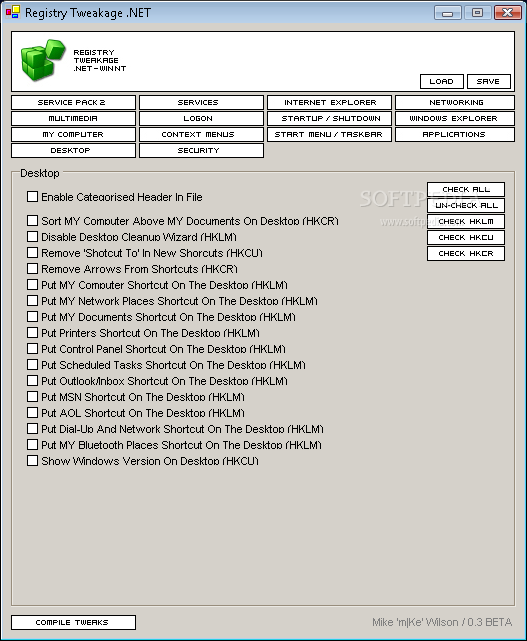Open Context Menus tweaks
Viewport: 527px width, 641px height.
coord(201,134)
